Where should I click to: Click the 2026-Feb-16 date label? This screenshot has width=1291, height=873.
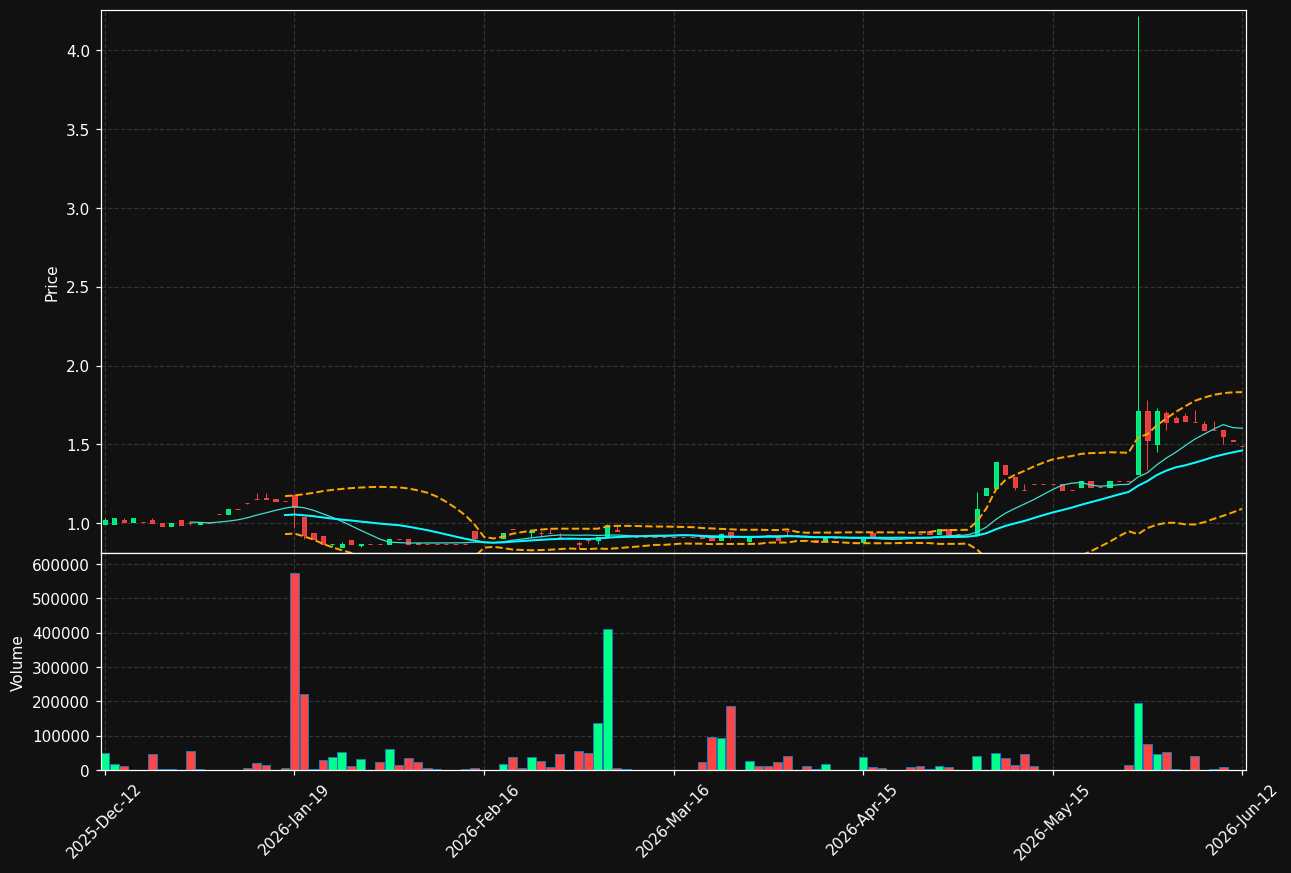(x=482, y=820)
